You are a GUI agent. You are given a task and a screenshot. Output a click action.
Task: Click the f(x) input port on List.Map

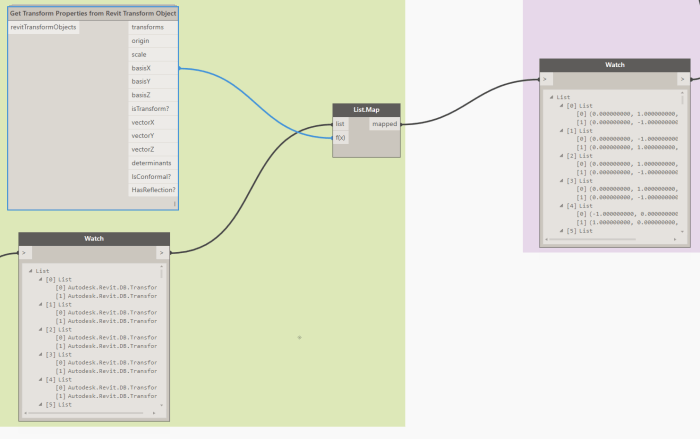pos(341,137)
